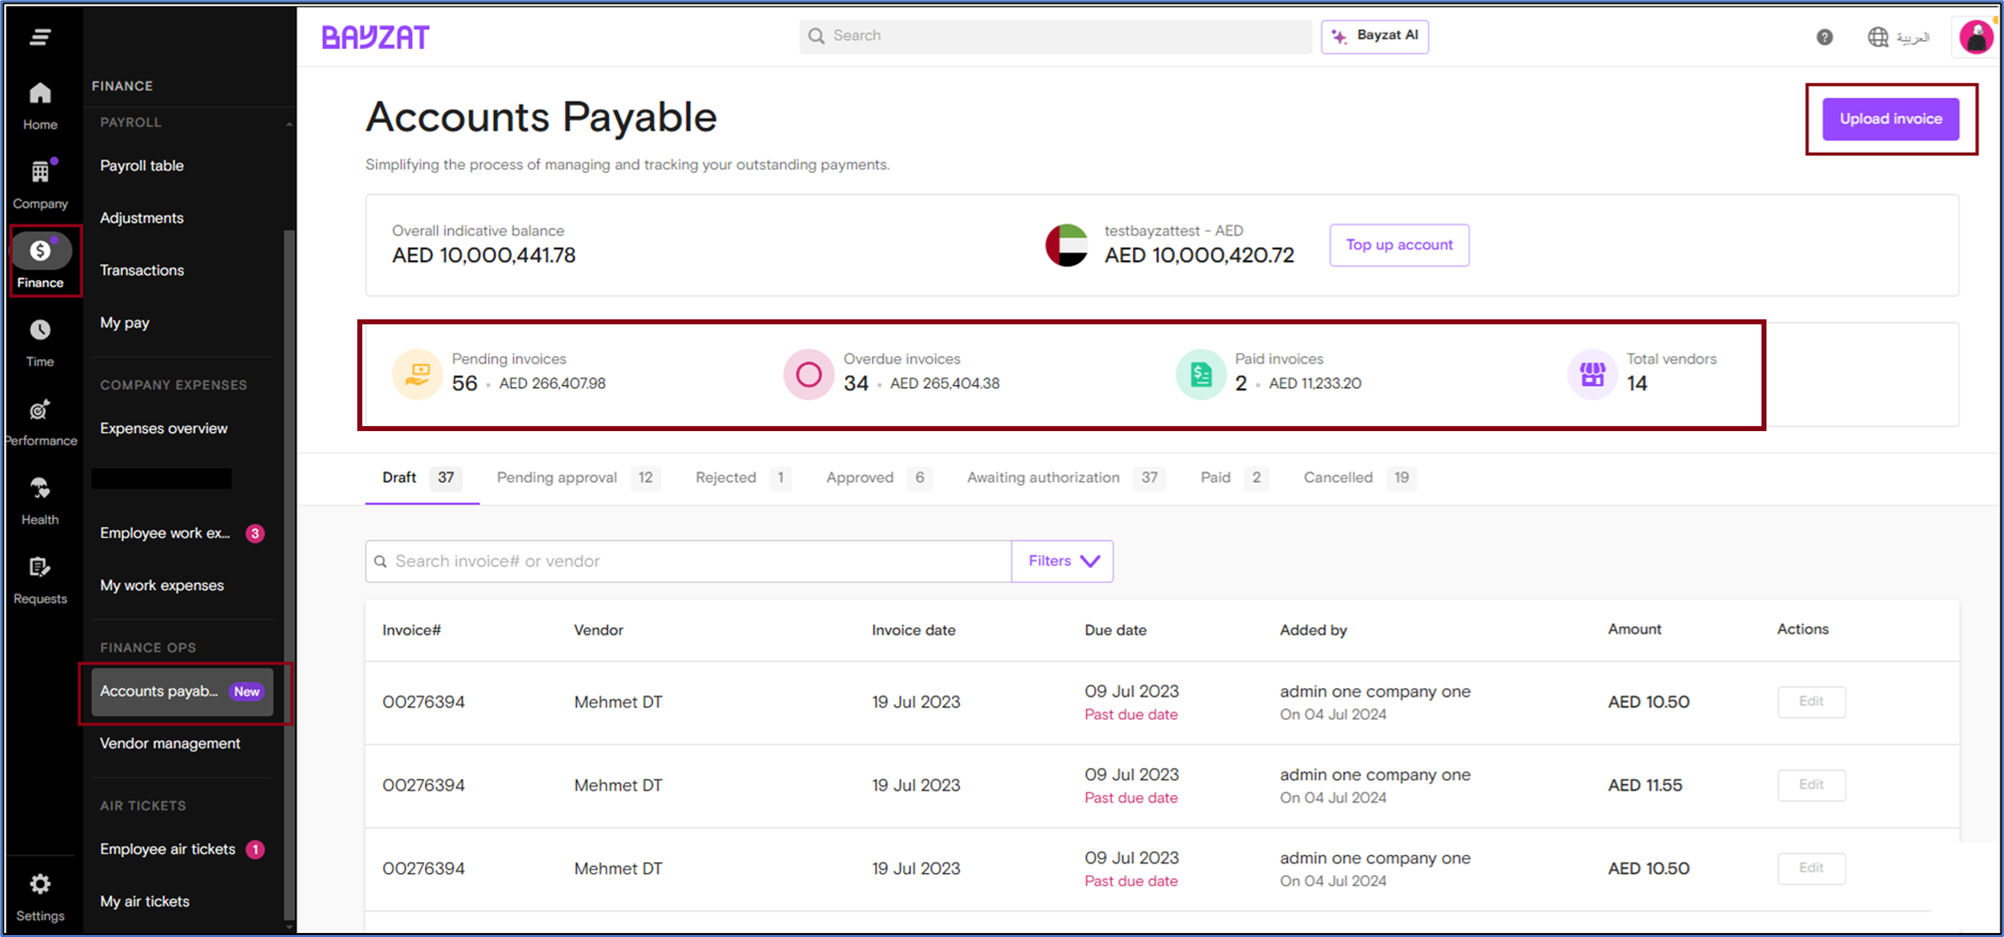Click the Upload invoice button
The width and height of the screenshot is (2004, 937).
pyautogui.click(x=1890, y=119)
